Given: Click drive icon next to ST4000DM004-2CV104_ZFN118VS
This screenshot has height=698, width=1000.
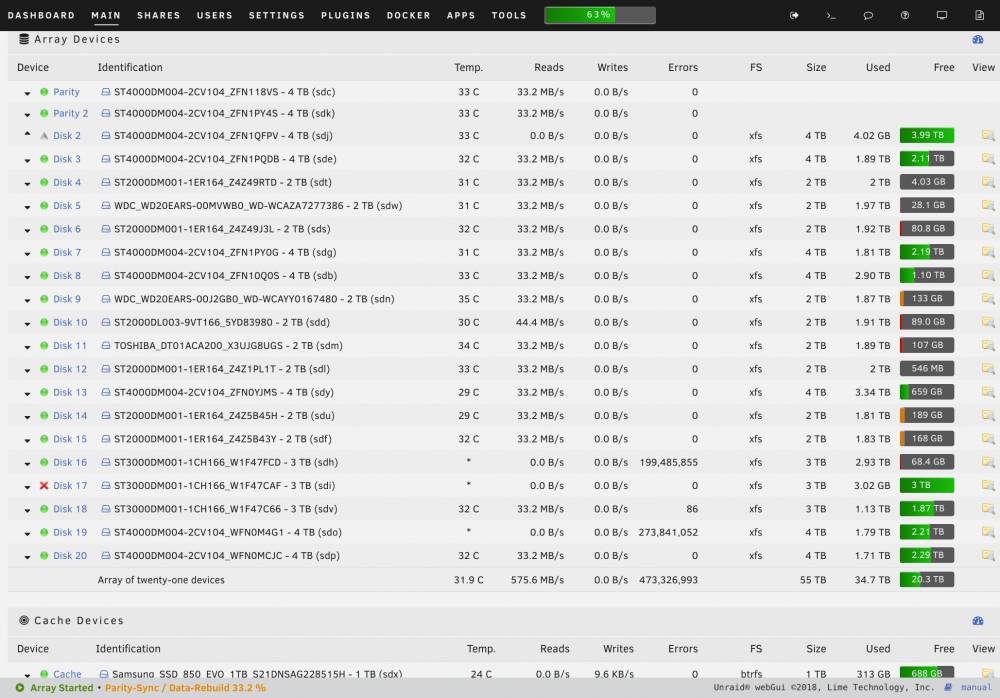Looking at the screenshot, I should (x=106, y=92).
